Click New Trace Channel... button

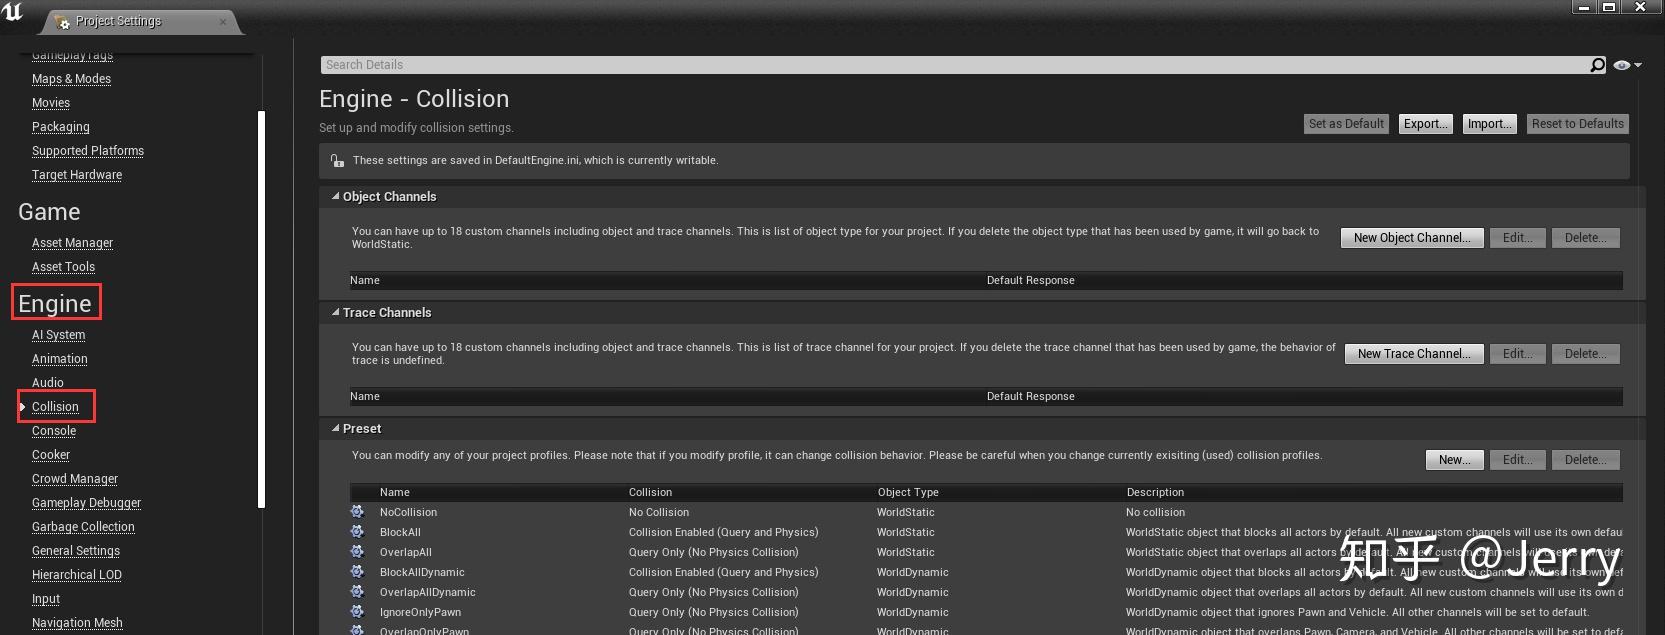(x=1414, y=354)
